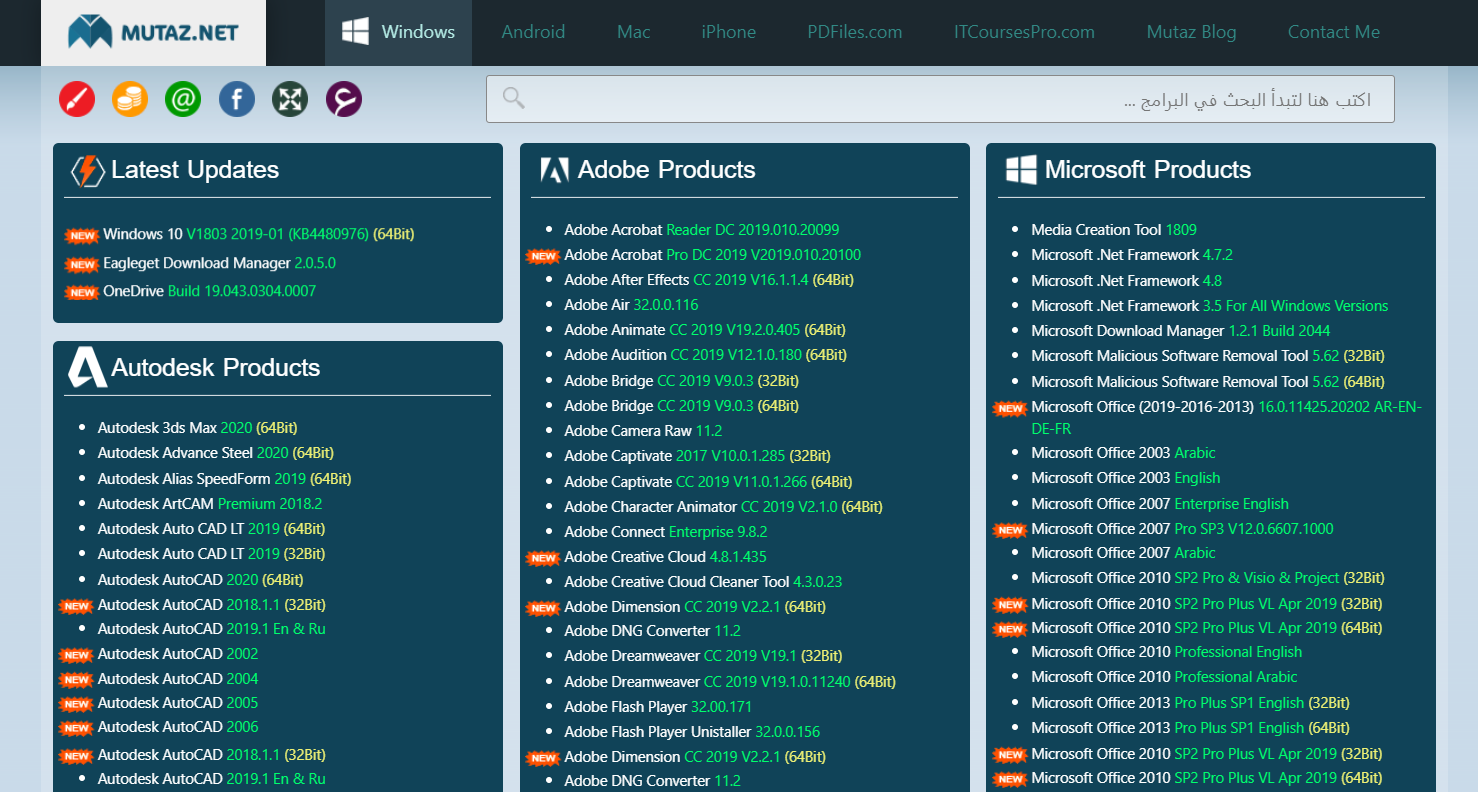Open the Windows 10 V1803 2019-01 link
The height and width of the screenshot is (792, 1478).
click(x=258, y=234)
